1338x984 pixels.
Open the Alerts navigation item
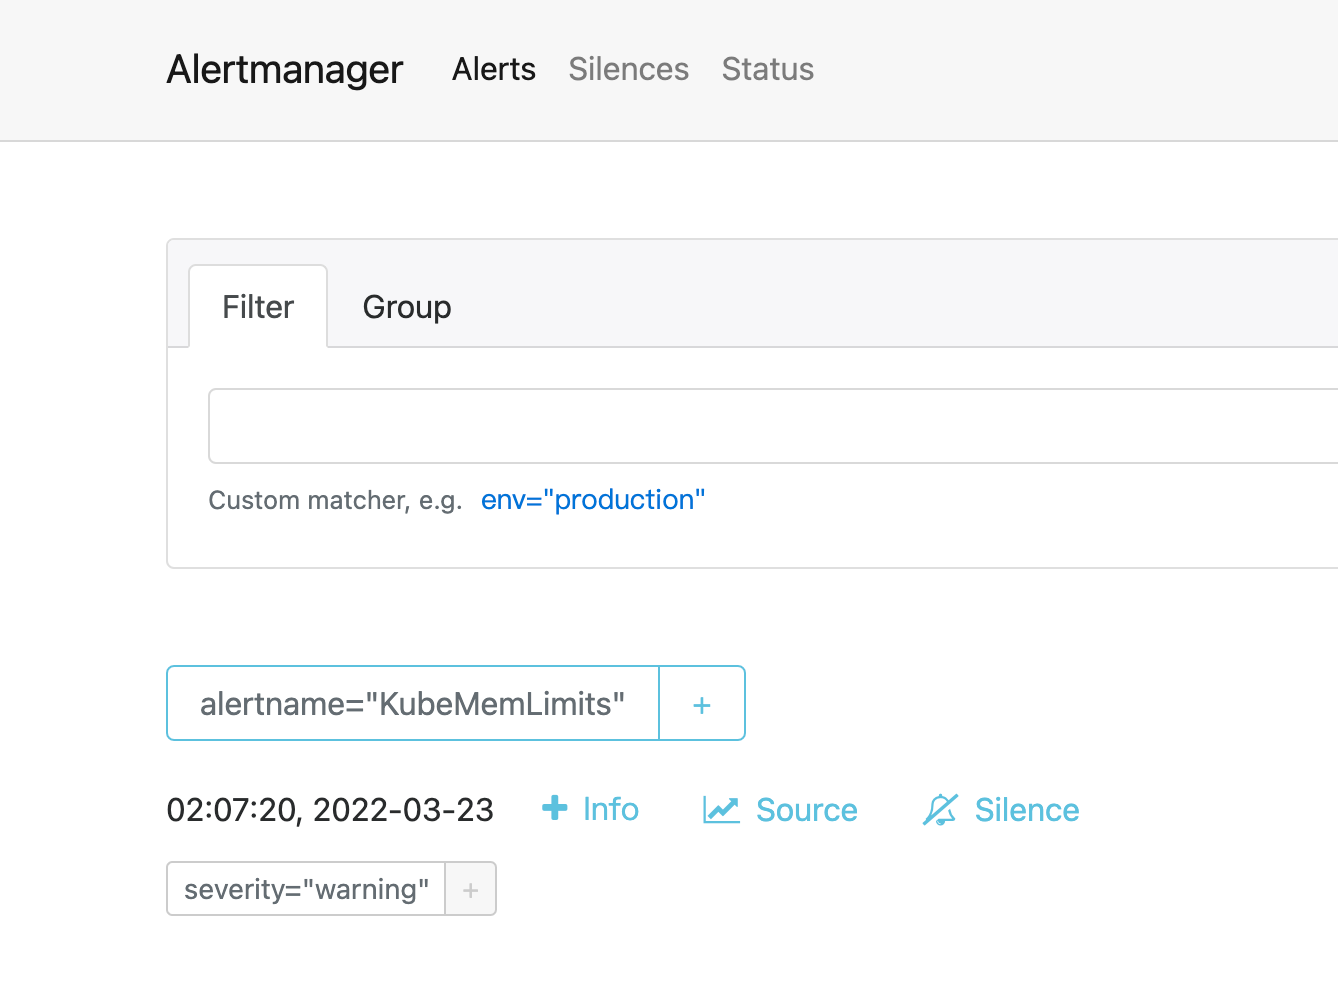tap(493, 69)
